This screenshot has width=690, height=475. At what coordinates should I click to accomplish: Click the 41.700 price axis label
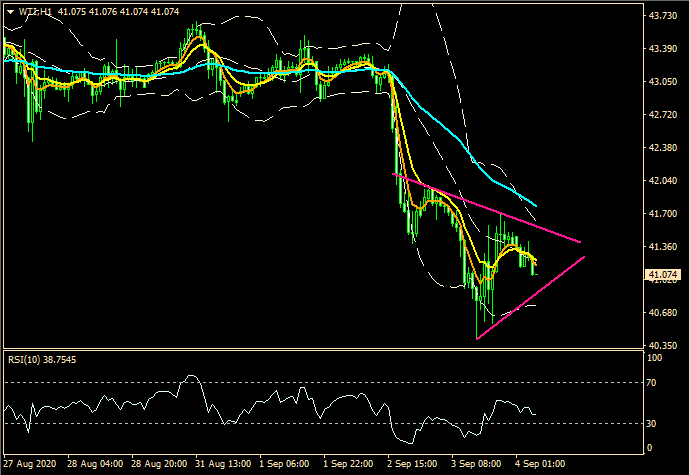664,214
